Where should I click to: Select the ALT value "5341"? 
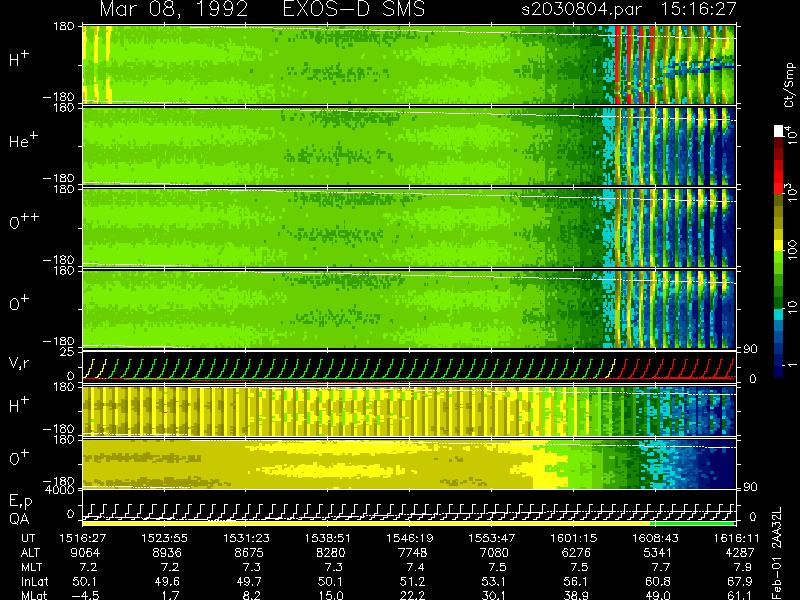pyautogui.click(x=658, y=553)
